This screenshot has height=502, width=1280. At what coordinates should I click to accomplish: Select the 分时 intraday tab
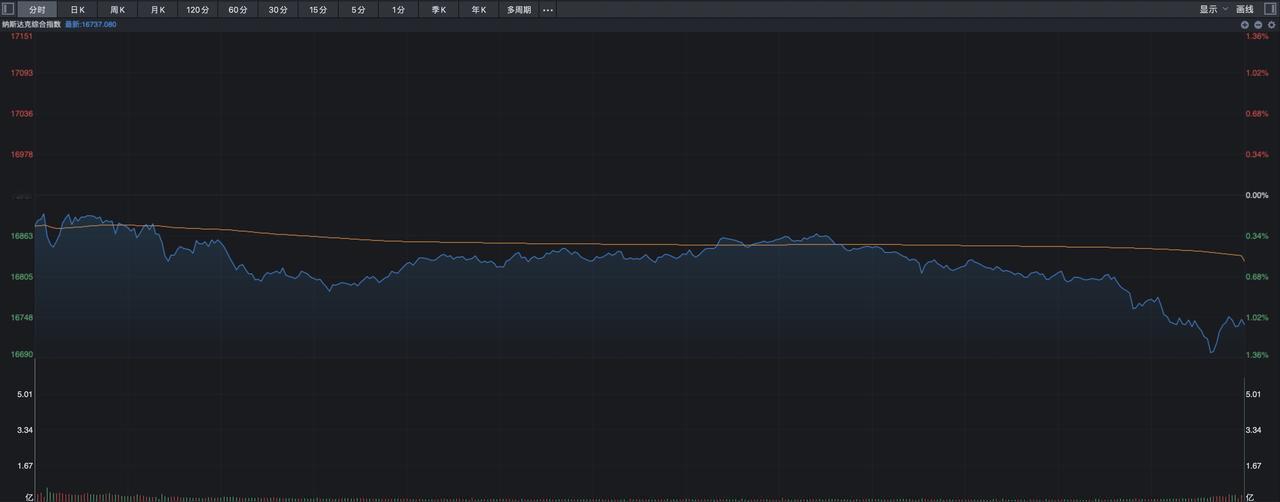(x=38, y=10)
